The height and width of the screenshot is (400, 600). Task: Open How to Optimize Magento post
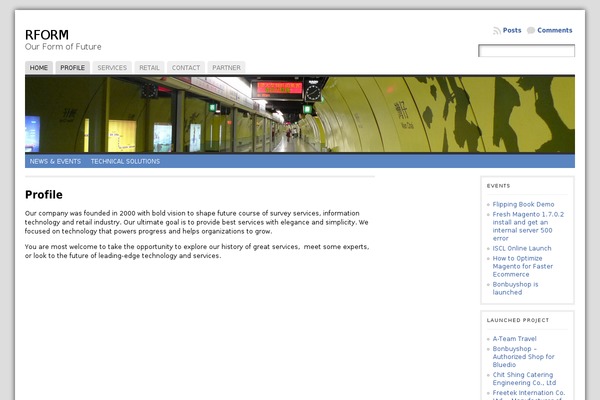tap(523, 266)
